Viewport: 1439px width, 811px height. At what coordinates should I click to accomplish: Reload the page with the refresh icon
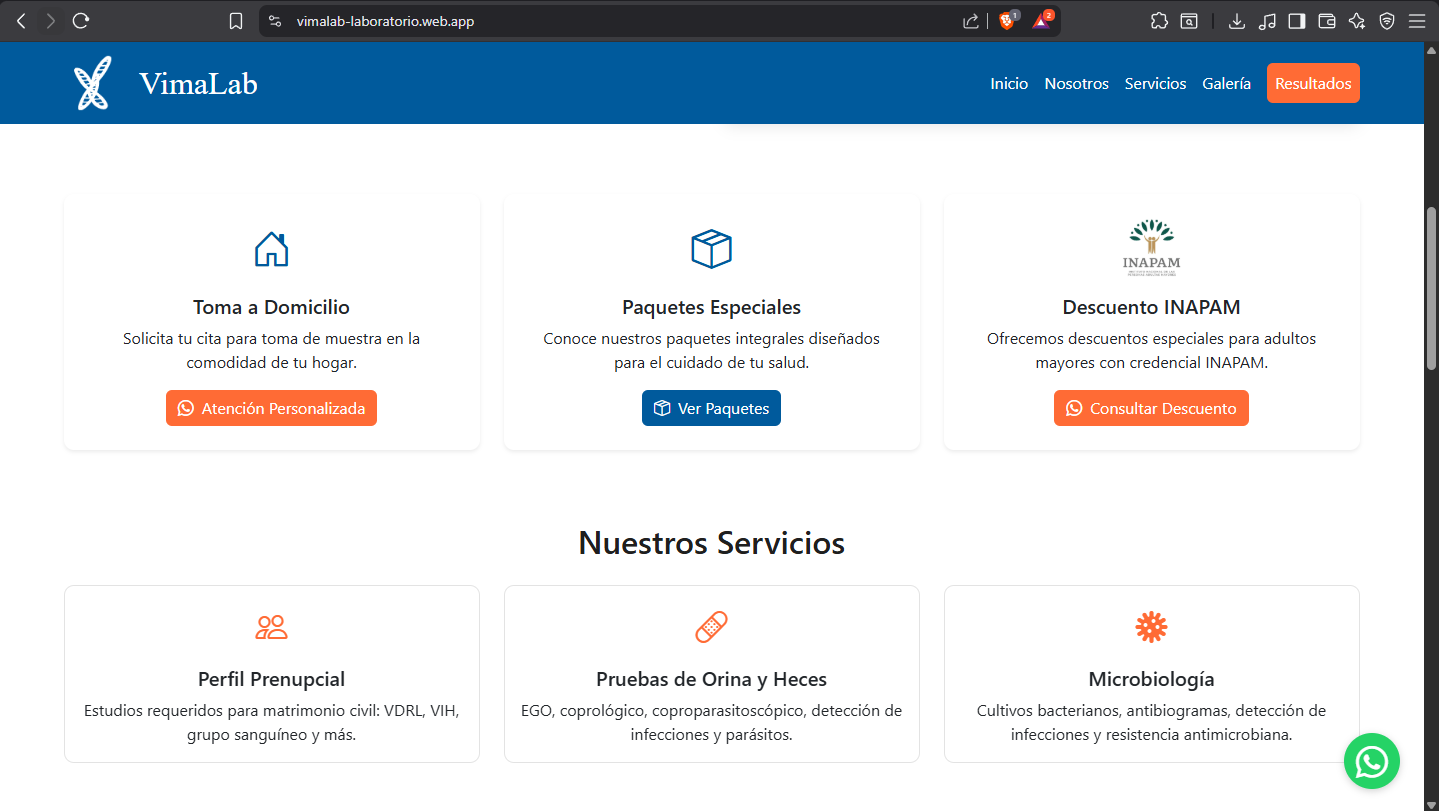[82, 21]
